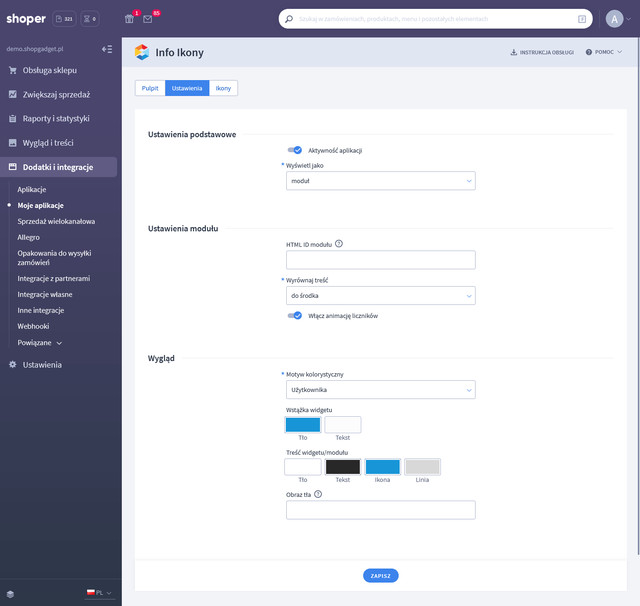Disable Włącz animację liczników switch
The image size is (640, 606).
coord(294,315)
